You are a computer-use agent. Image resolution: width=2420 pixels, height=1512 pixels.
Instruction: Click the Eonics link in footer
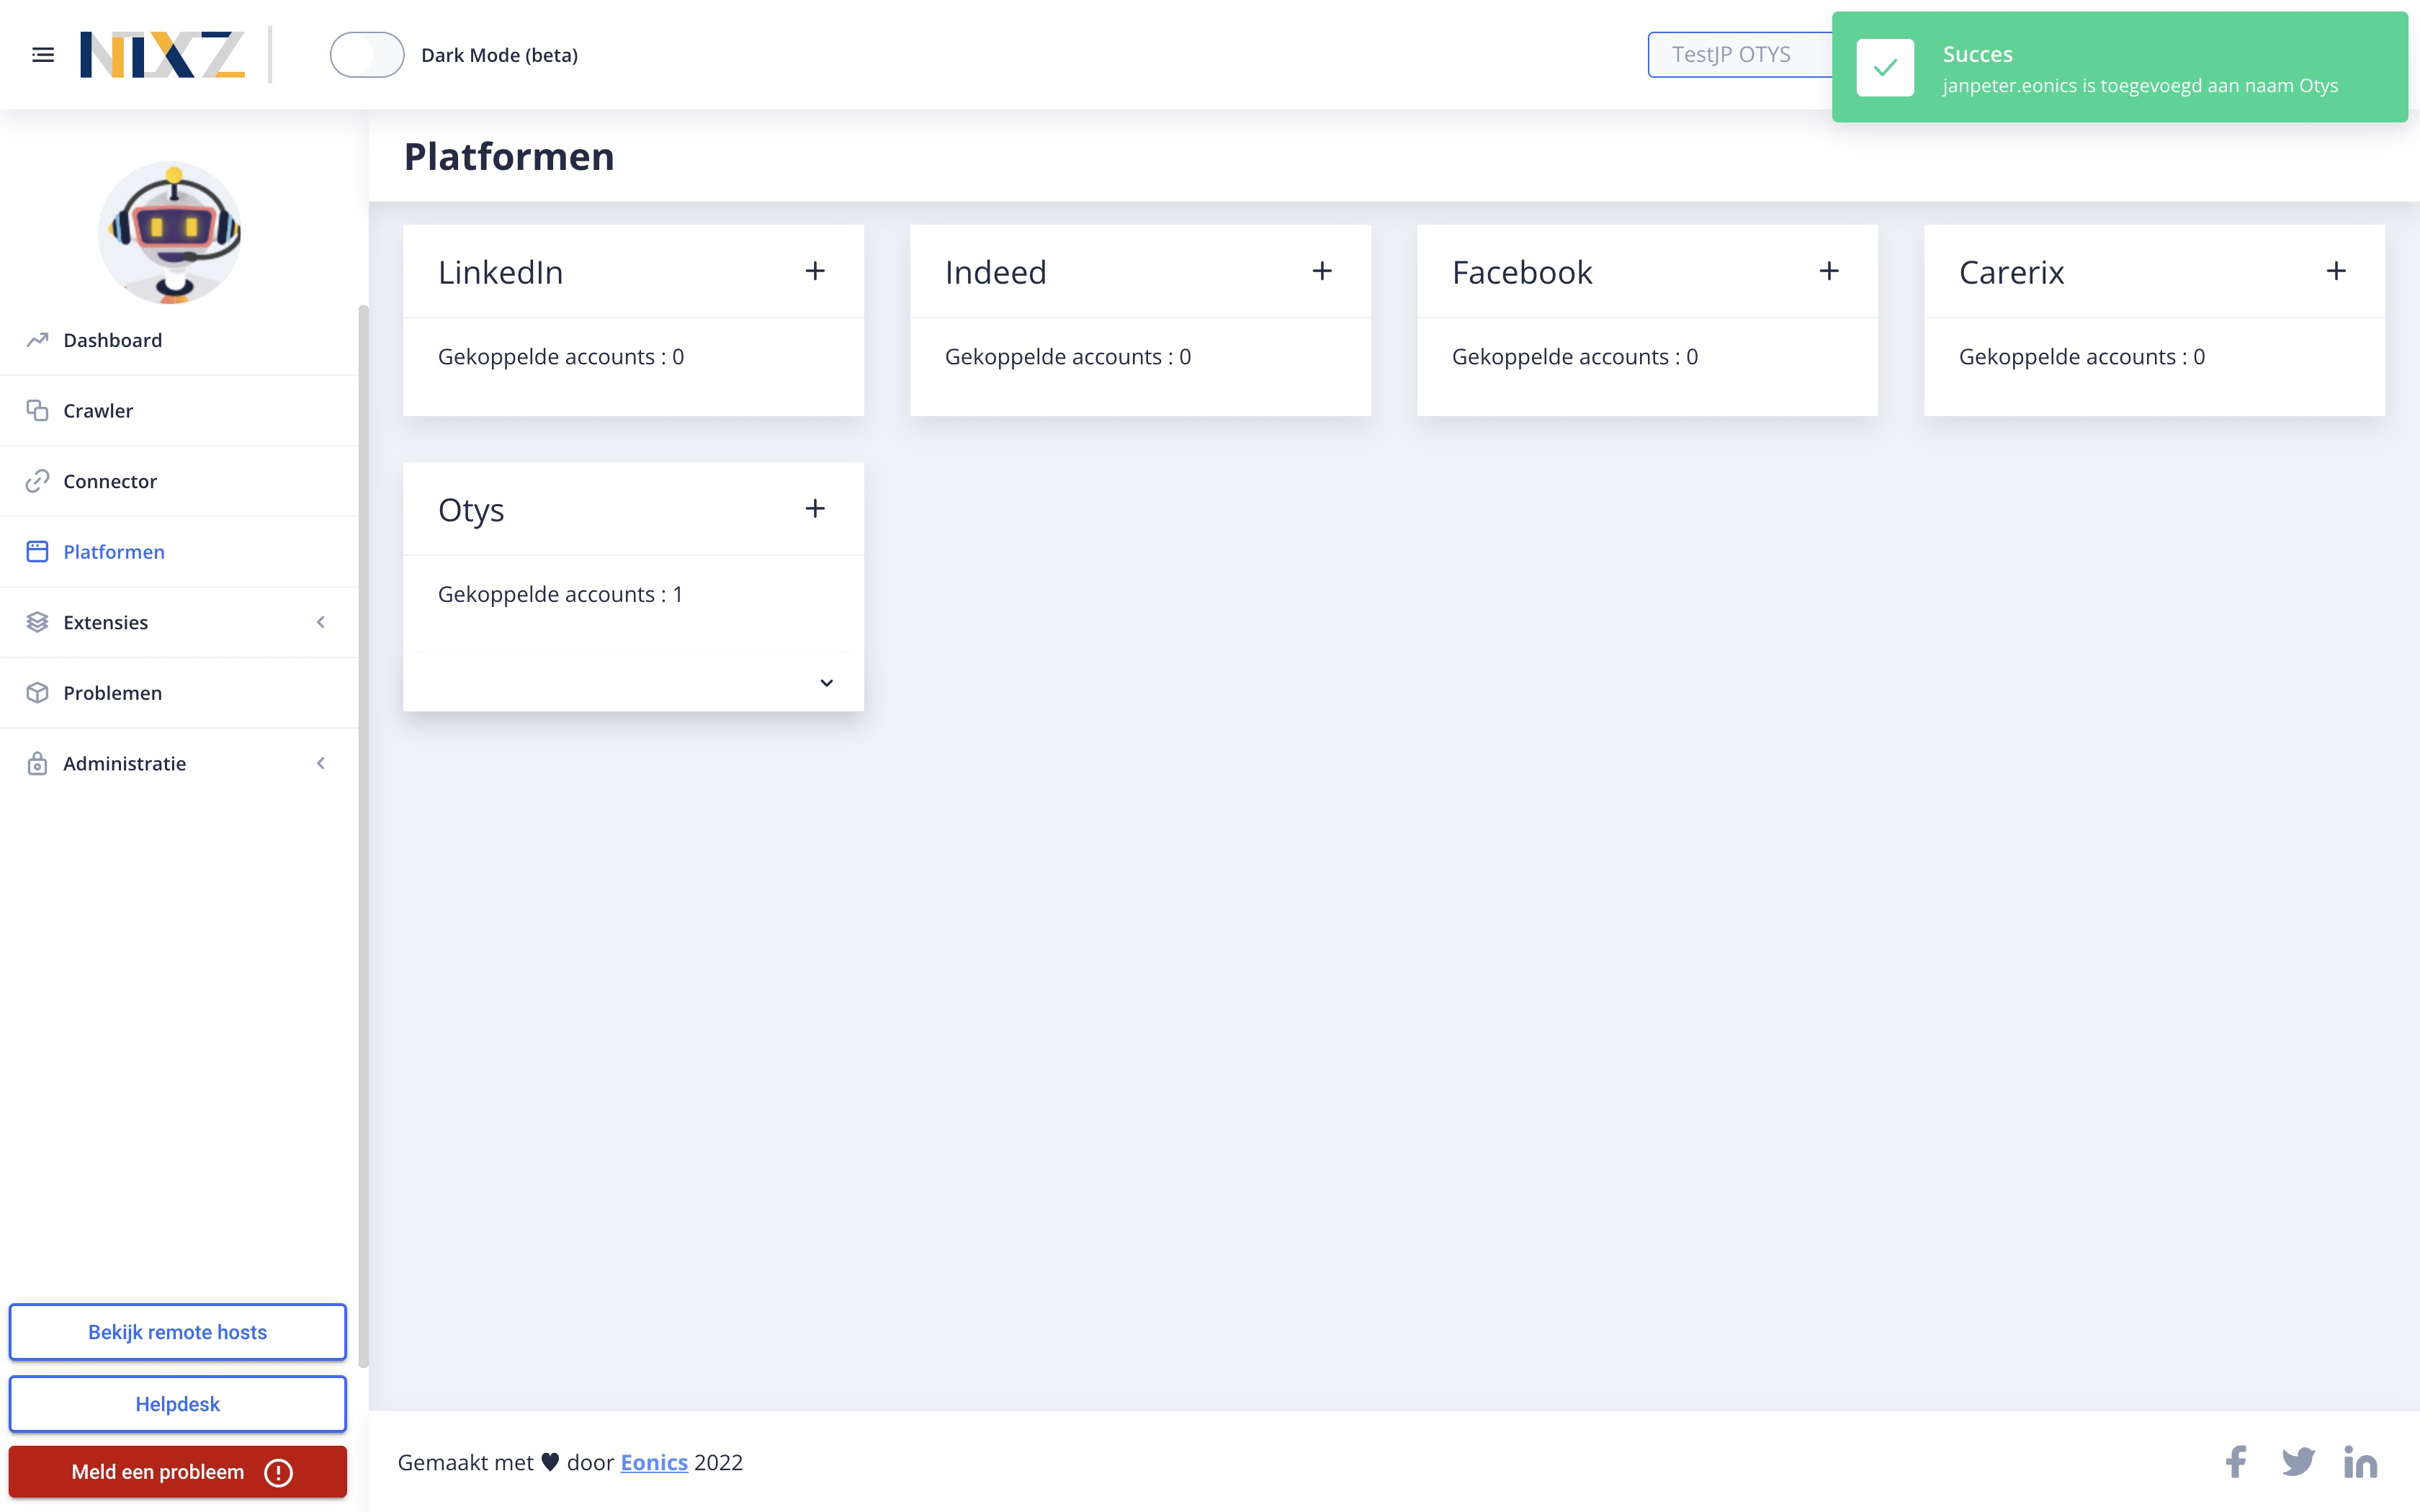(x=654, y=1462)
